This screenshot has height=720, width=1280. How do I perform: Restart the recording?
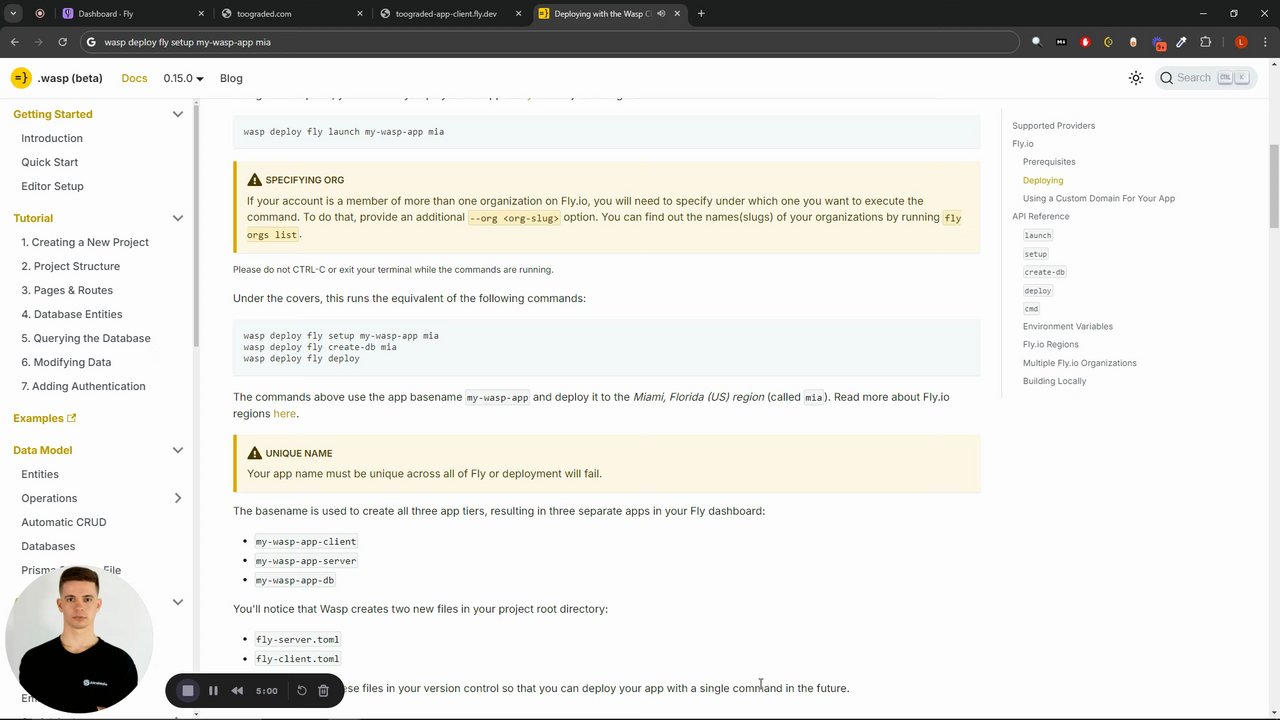tap(301, 691)
